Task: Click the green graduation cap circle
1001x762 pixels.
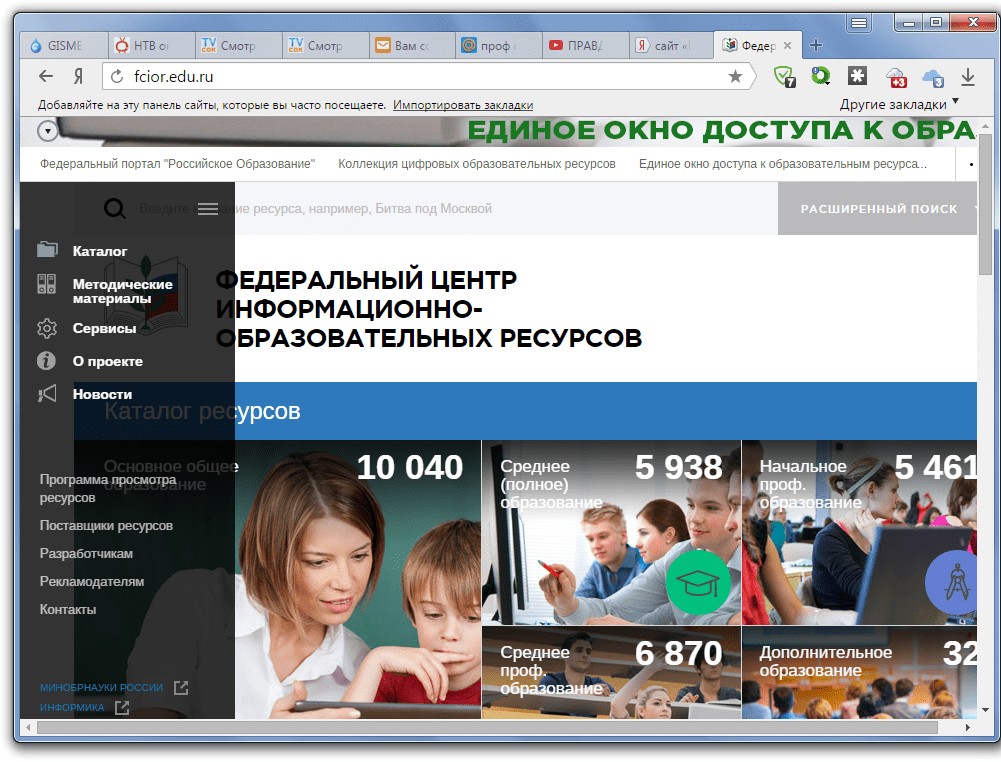Action: click(x=698, y=583)
